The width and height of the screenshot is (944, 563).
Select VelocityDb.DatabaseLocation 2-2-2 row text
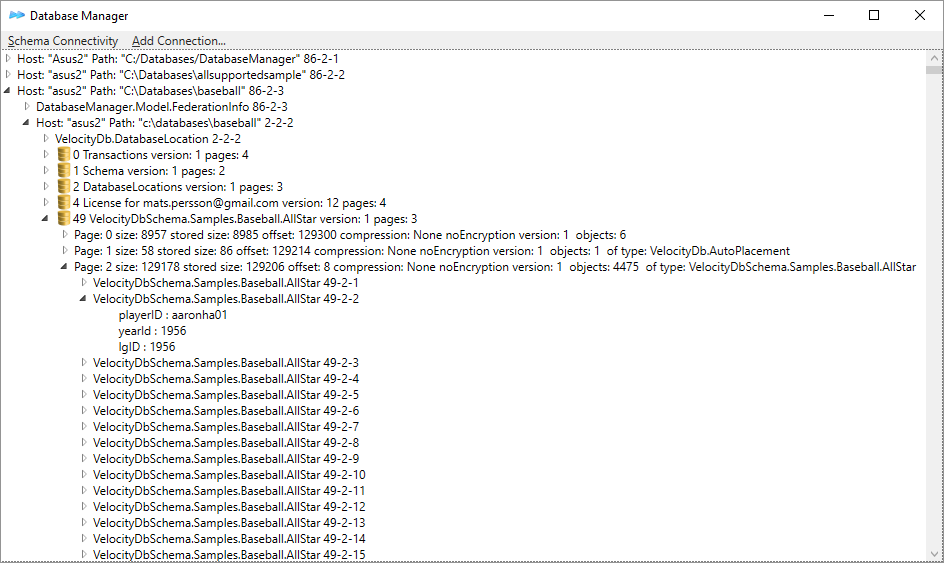click(148, 138)
